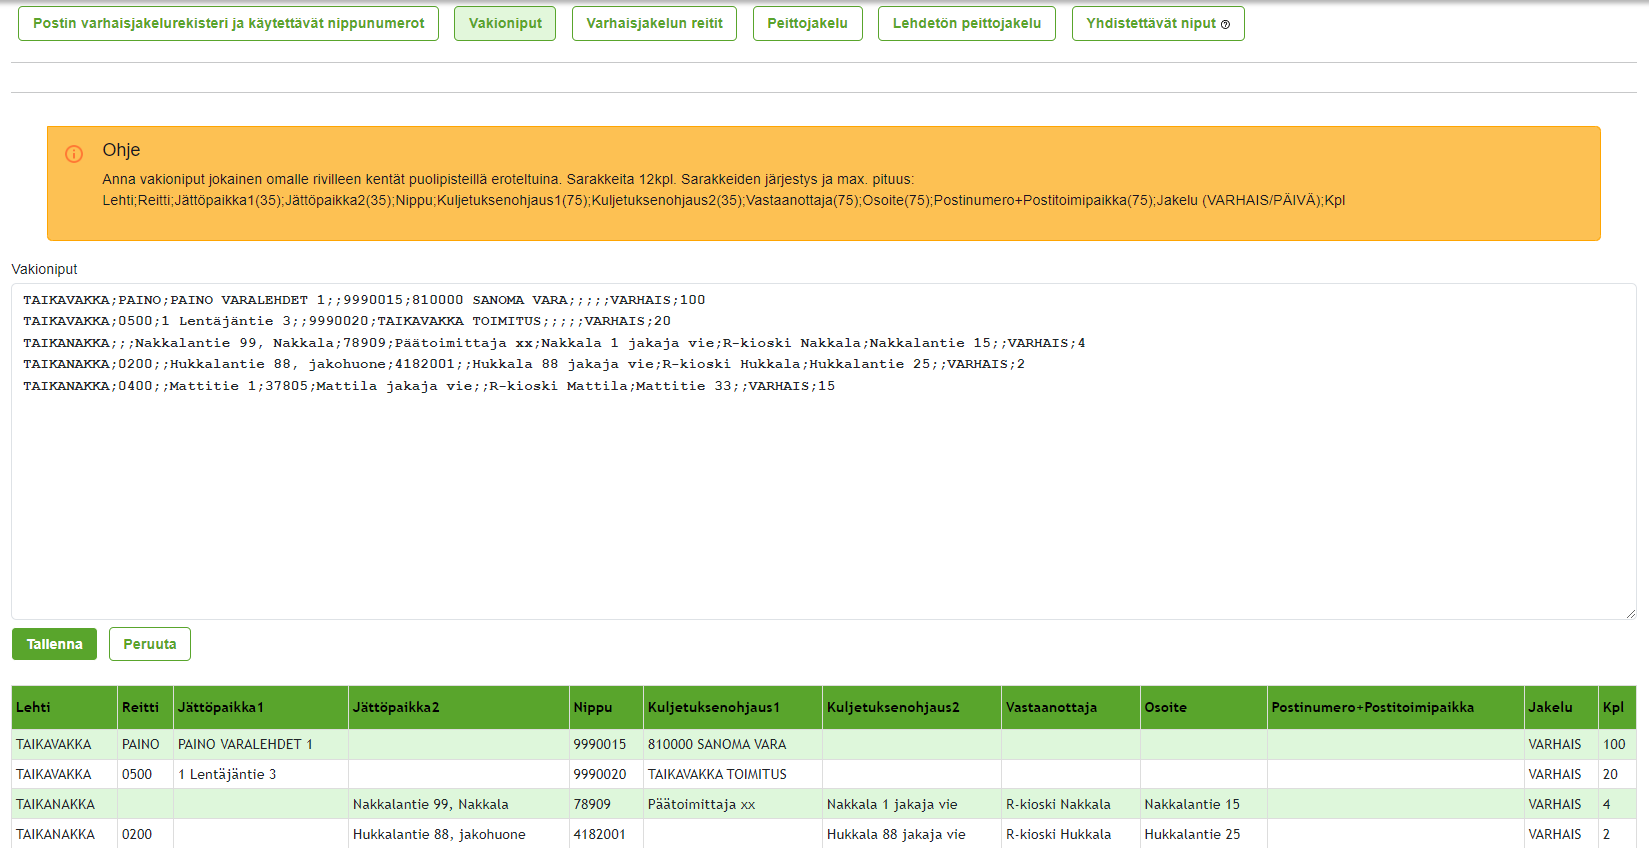
Task: Select cell 810000 SANOMA VARA
Action: click(x=733, y=744)
